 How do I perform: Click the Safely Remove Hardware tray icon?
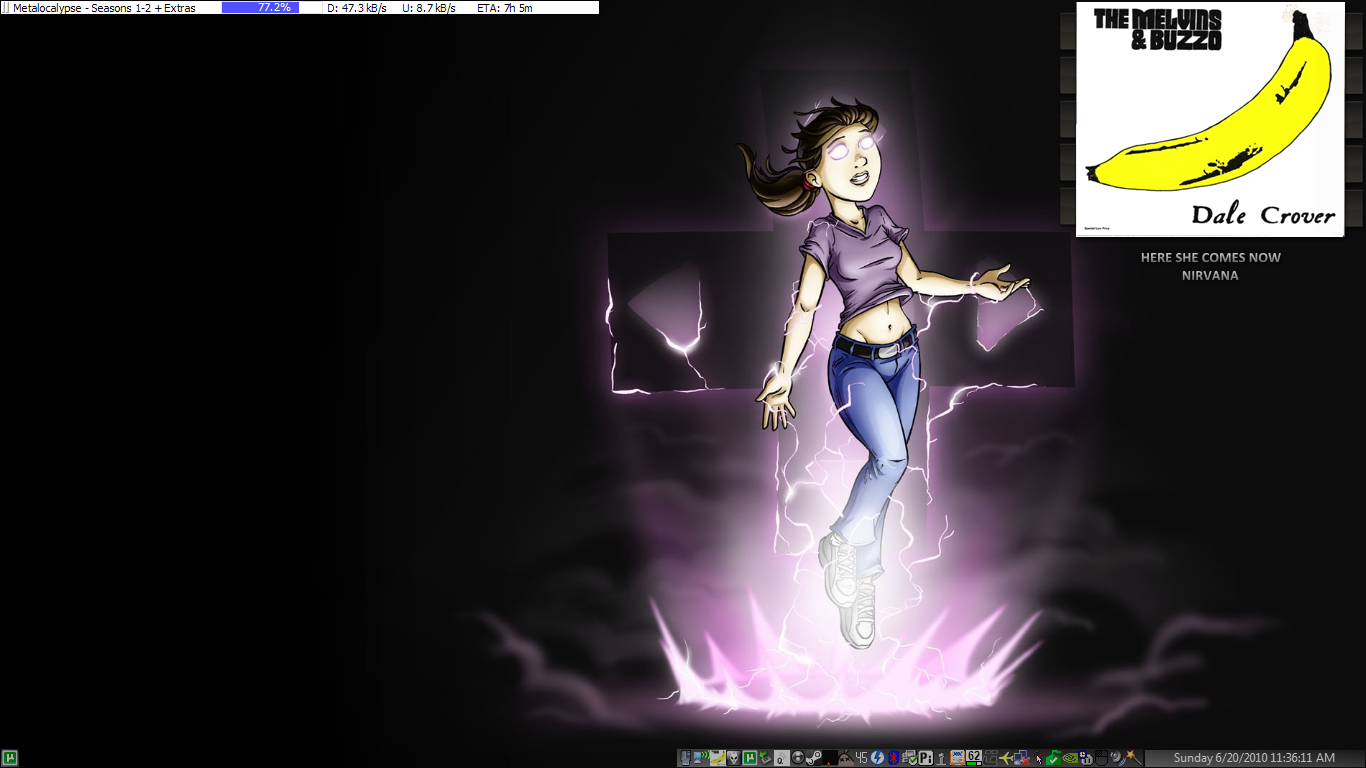pos(765,758)
